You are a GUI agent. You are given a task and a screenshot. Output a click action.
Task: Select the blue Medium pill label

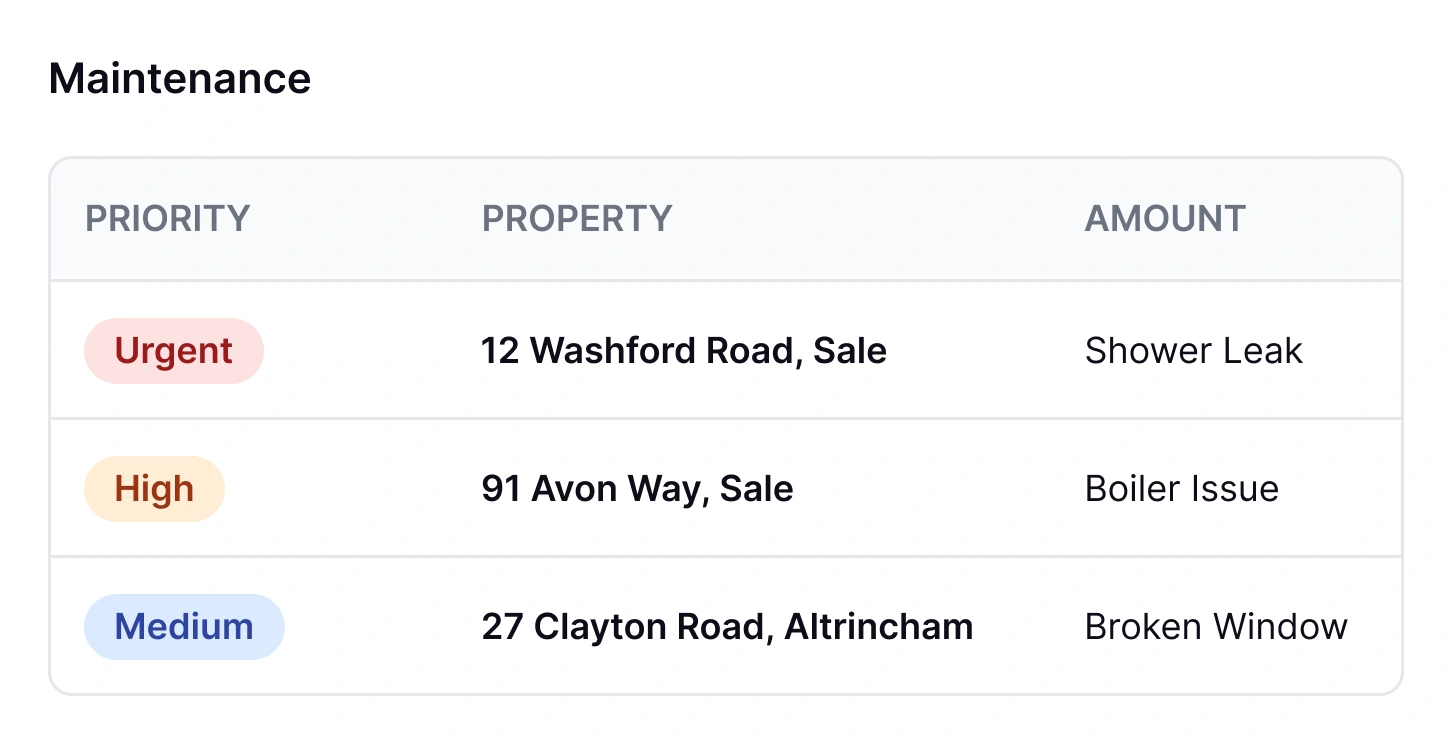[x=184, y=626]
